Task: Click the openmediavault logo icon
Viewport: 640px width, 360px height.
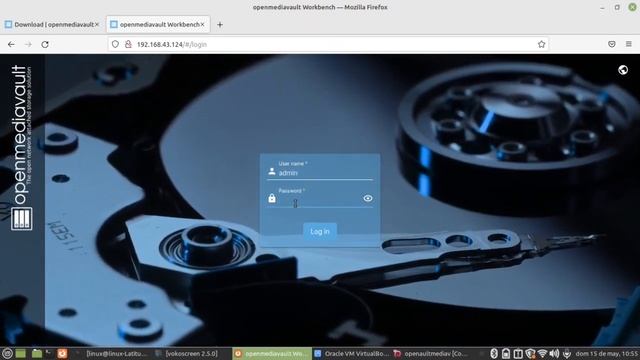Action: (21, 219)
